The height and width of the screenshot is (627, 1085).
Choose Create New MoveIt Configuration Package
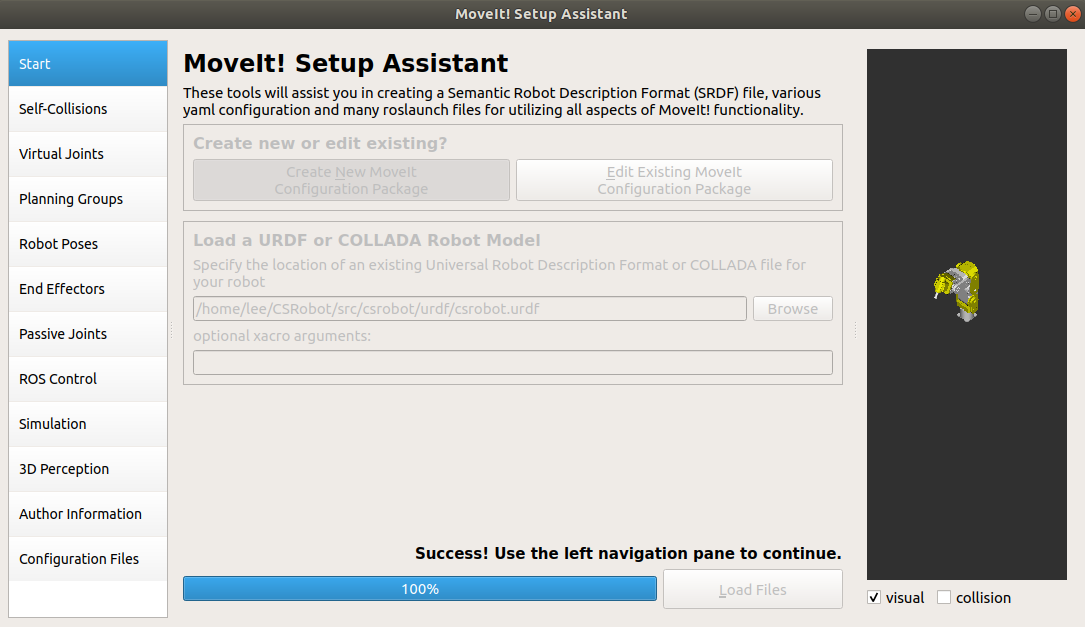[x=350, y=180]
